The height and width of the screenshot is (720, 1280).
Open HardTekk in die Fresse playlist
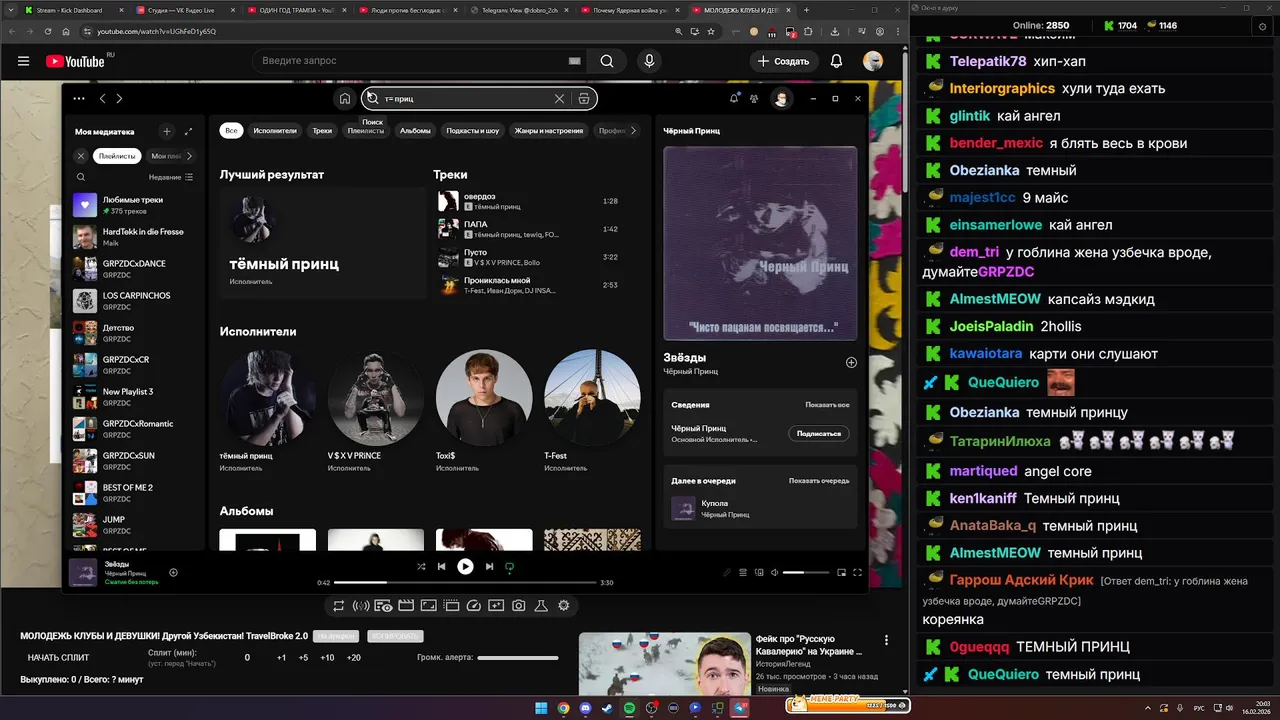(x=133, y=237)
